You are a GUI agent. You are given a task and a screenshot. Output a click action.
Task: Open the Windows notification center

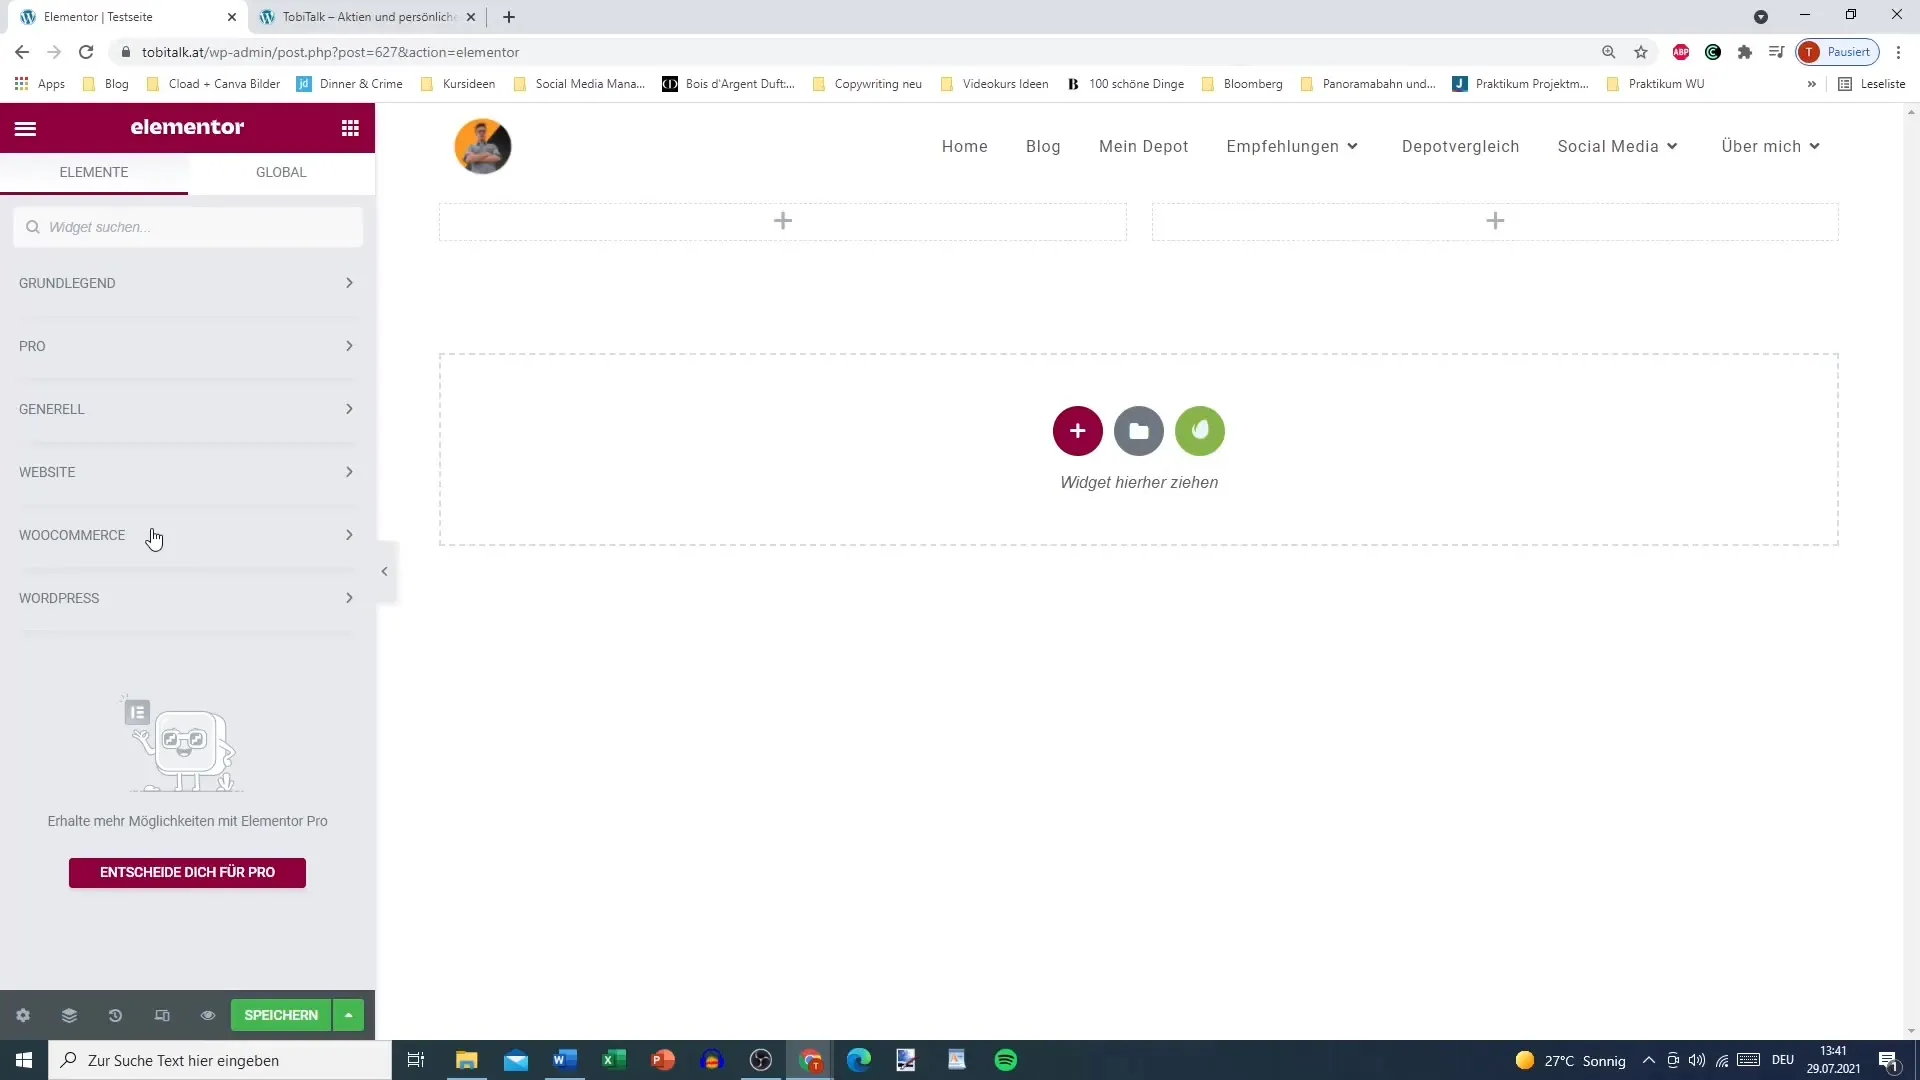(x=1889, y=1060)
